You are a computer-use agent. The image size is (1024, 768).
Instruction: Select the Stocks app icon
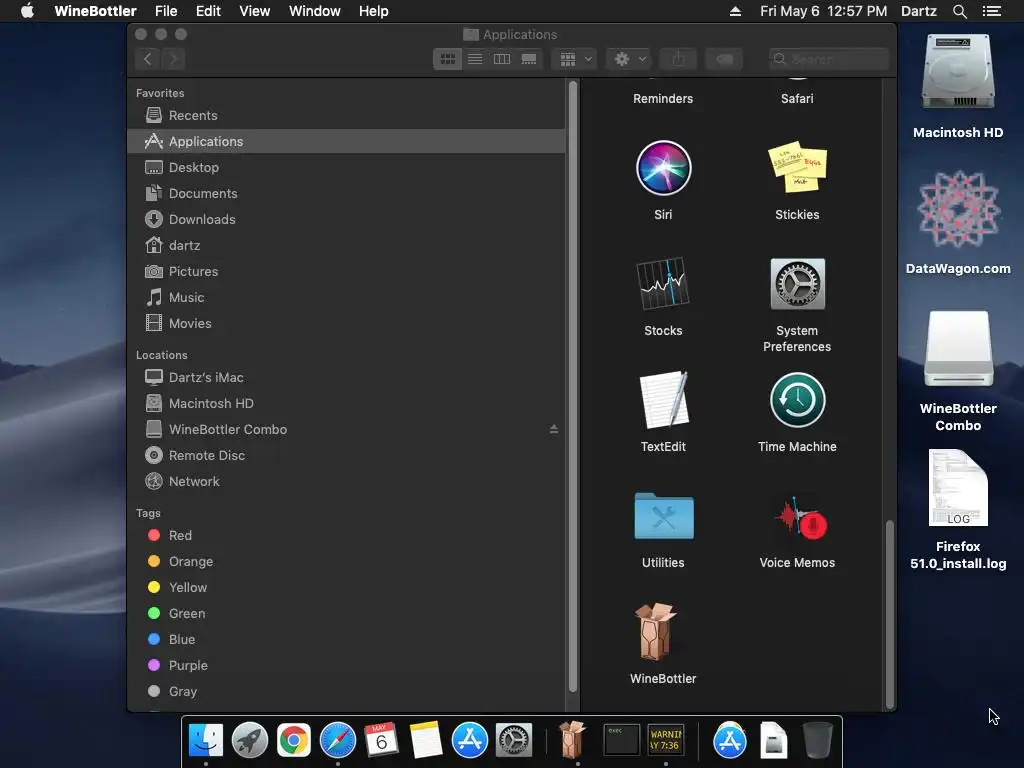coord(664,283)
